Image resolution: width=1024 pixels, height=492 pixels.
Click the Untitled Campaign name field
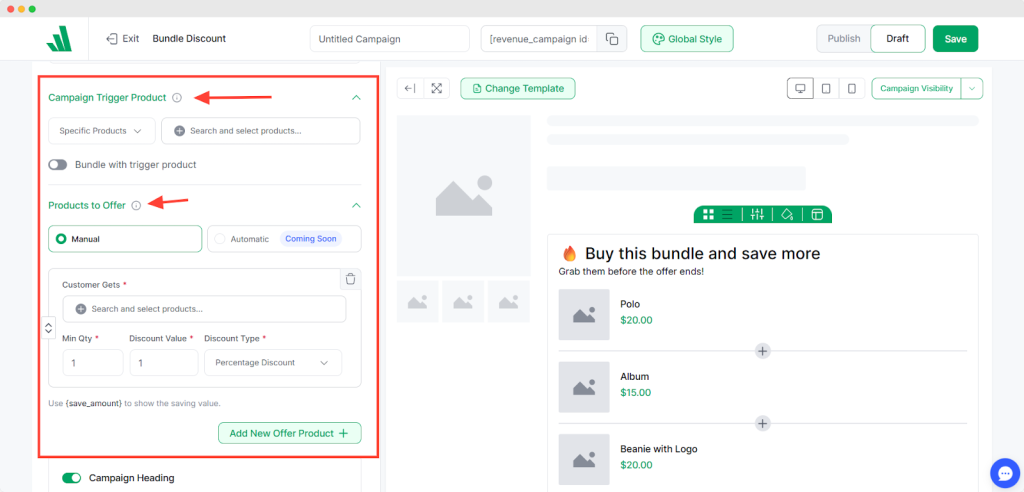pos(389,39)
